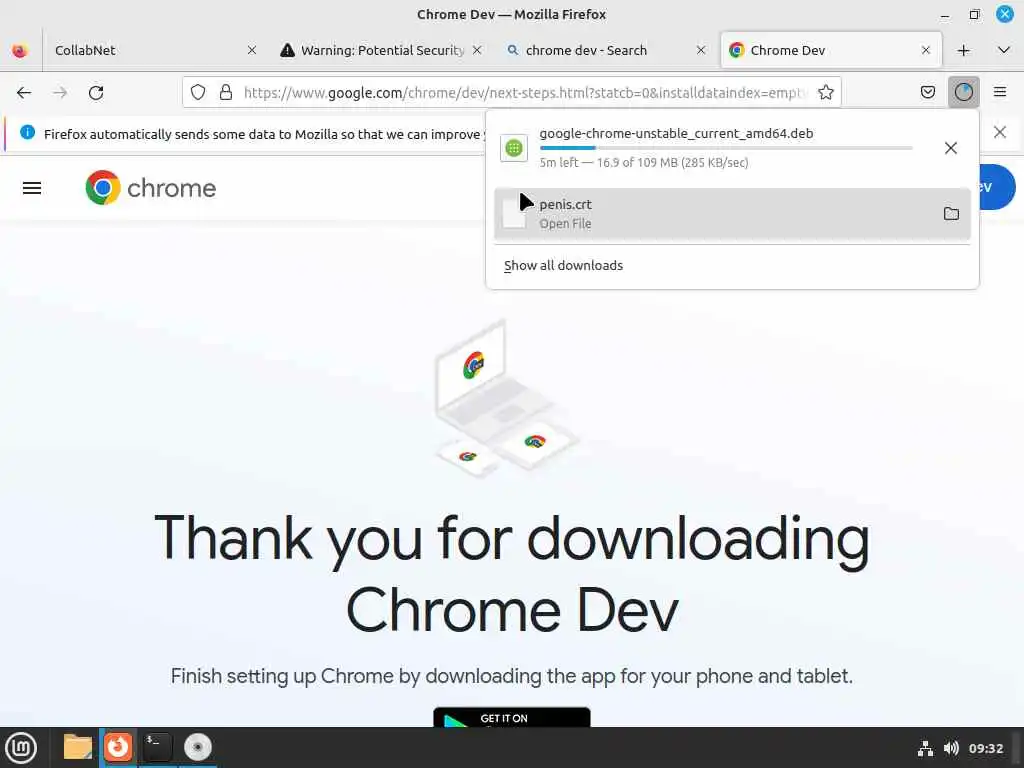
Task: Open tracking protection shield icon
Action: point(198,93)
